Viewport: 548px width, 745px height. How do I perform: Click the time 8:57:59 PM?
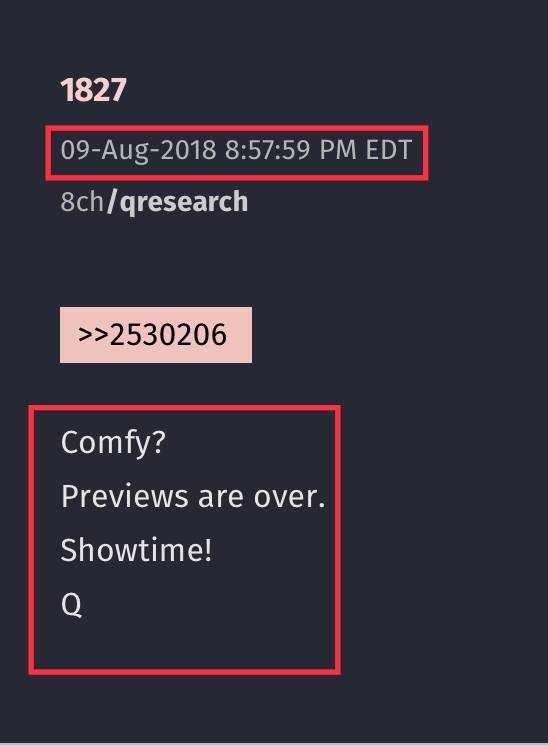click(291, 150)
